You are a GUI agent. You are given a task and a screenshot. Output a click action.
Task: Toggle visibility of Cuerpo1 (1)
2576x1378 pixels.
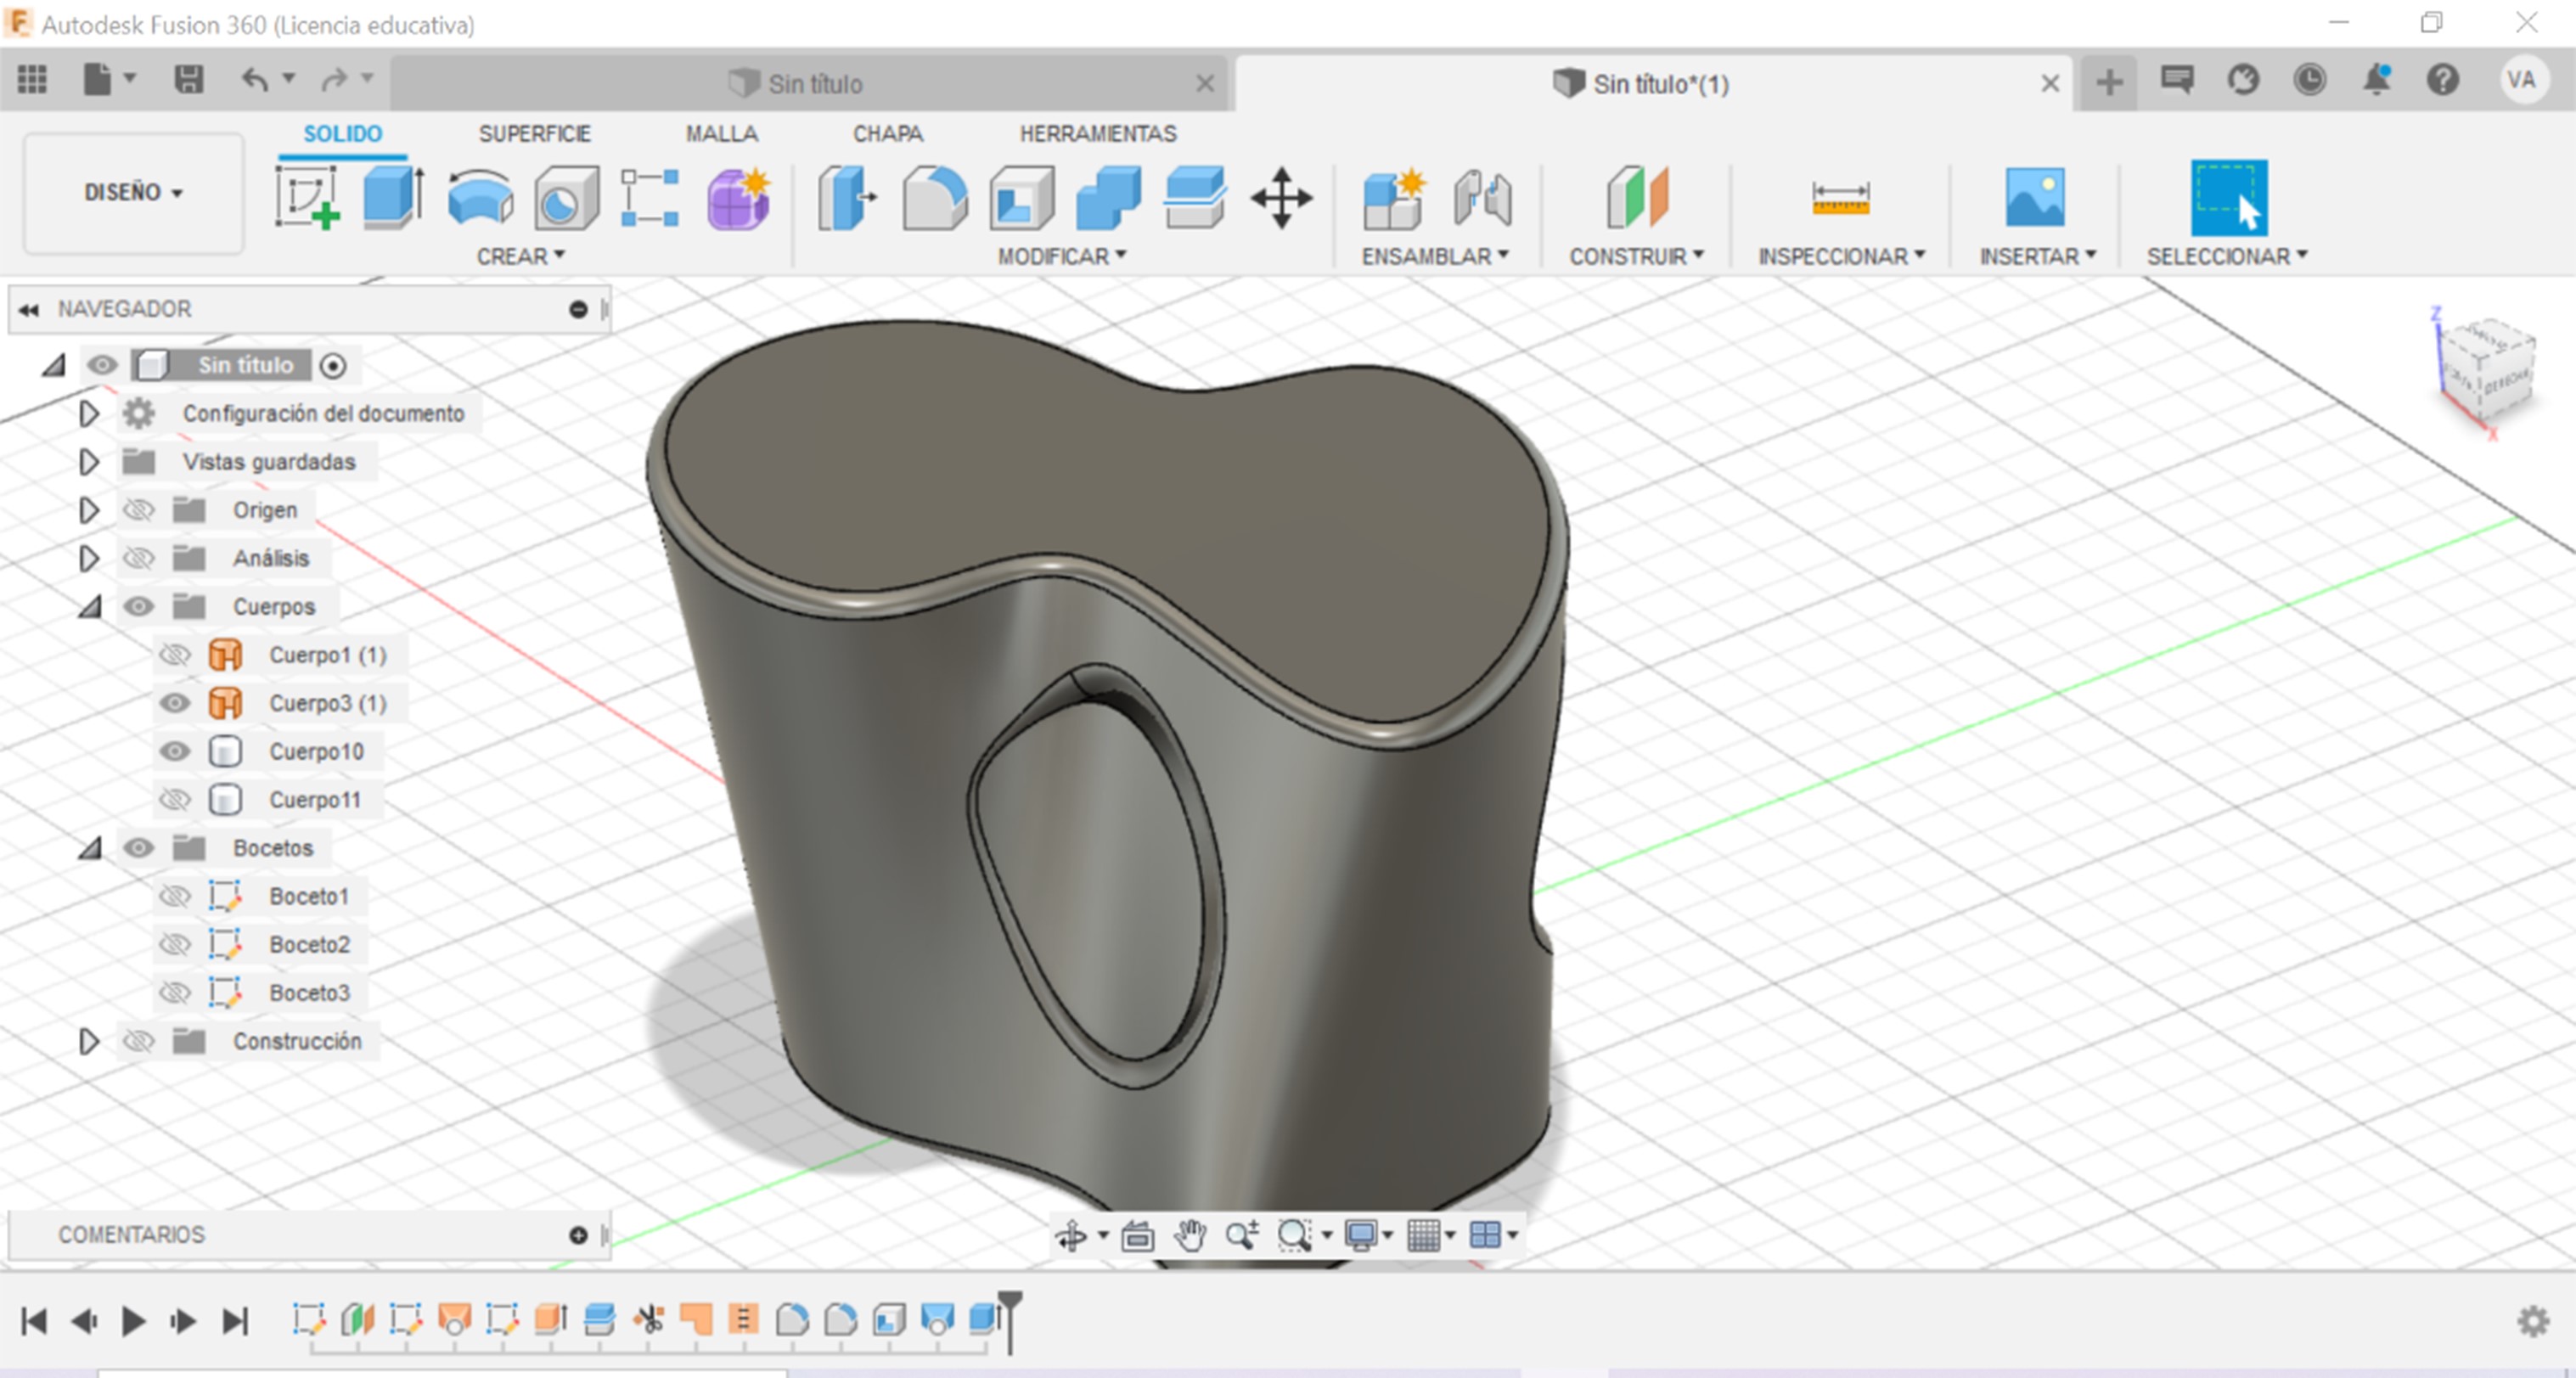(175, 655)
